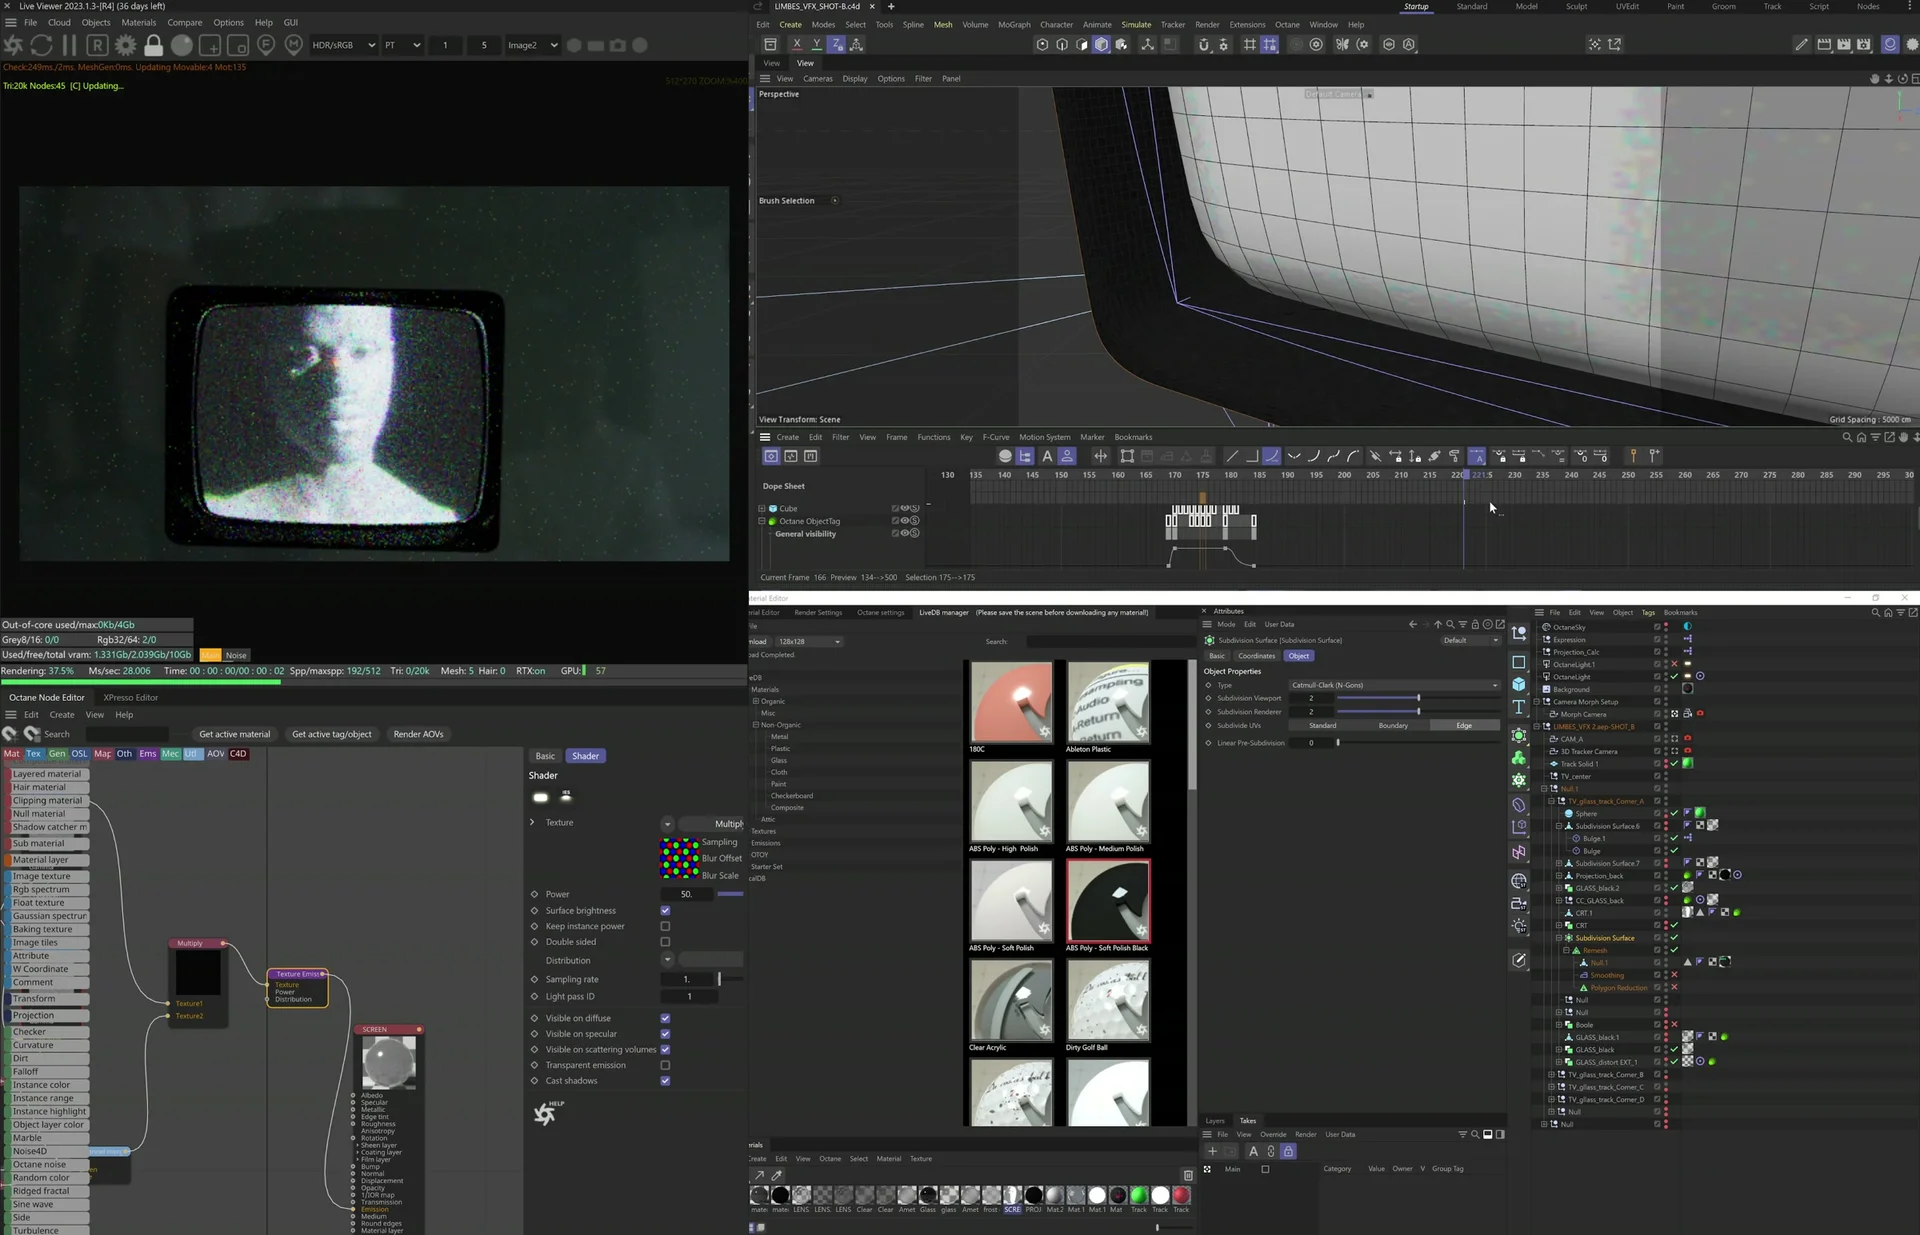Click LiveDB Search input field

[1110, 642]
